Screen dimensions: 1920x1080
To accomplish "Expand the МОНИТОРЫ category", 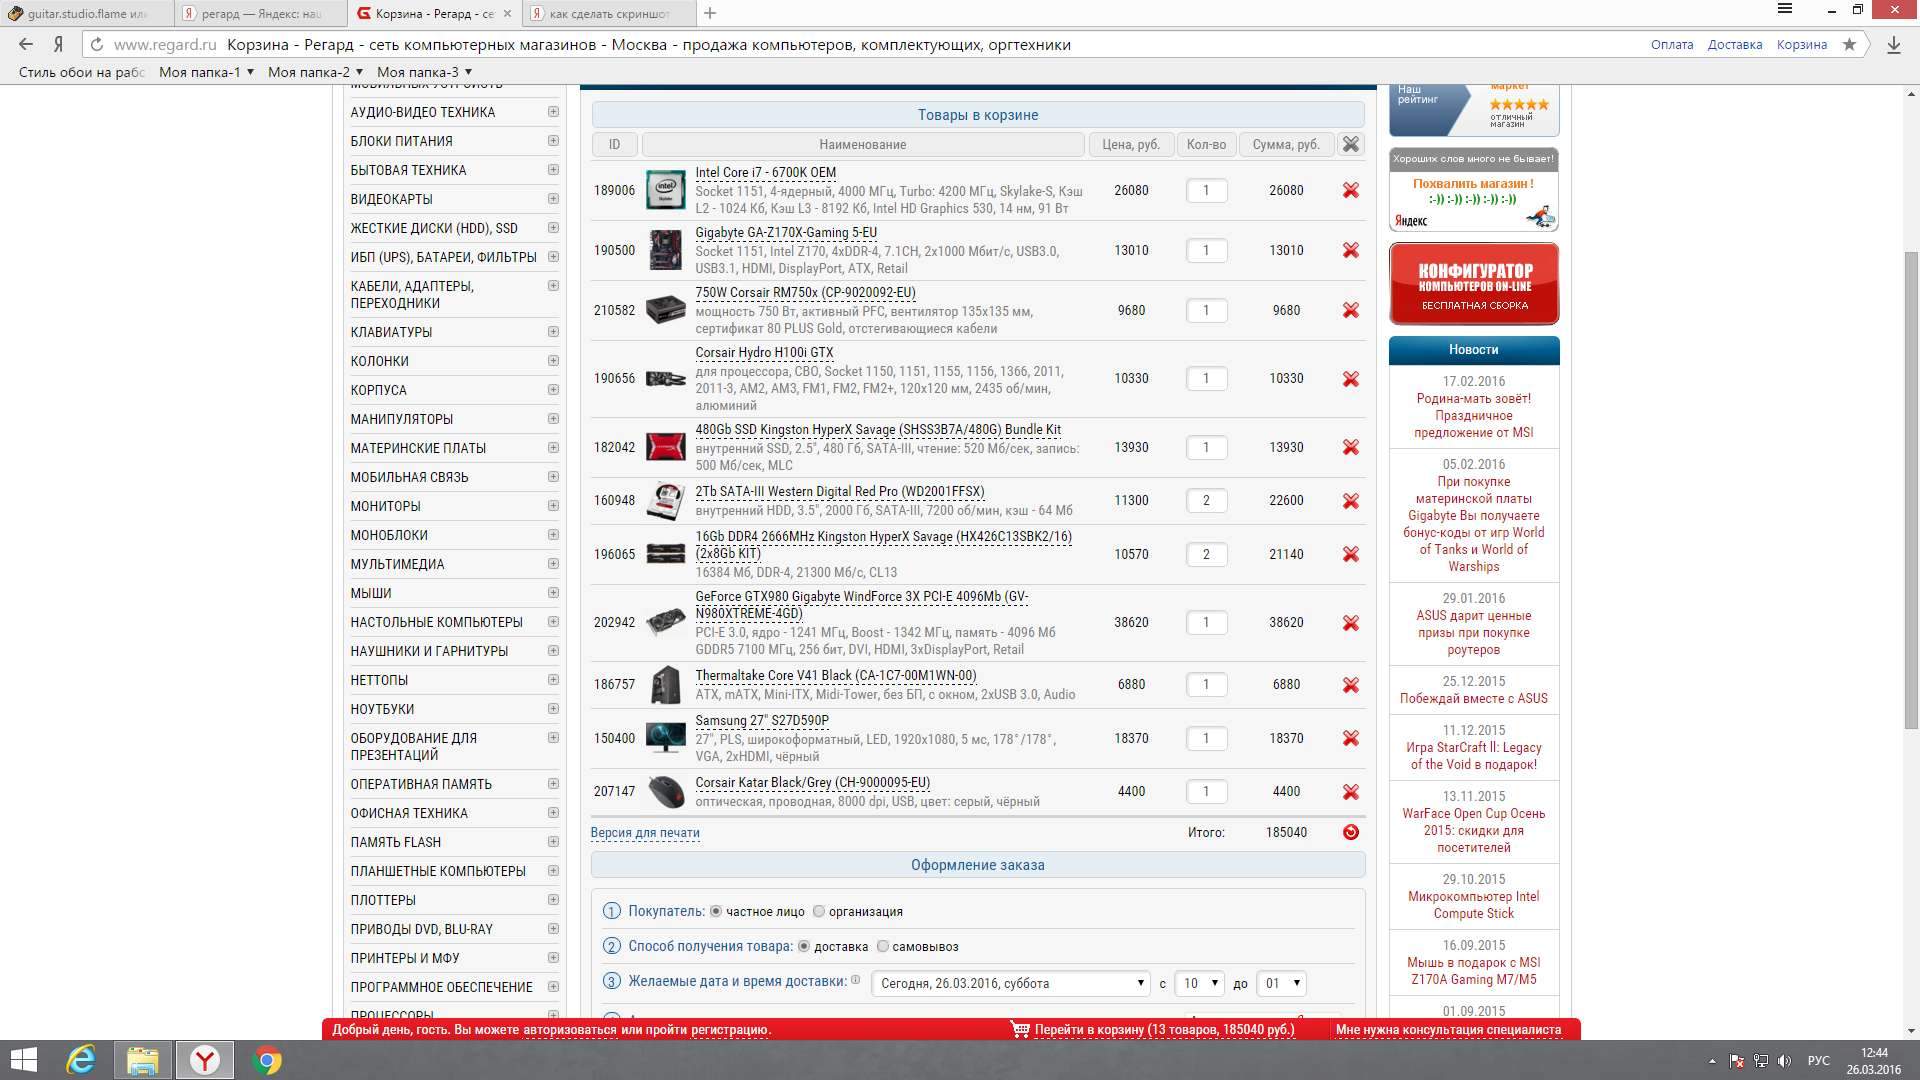I will pos(553,505).
